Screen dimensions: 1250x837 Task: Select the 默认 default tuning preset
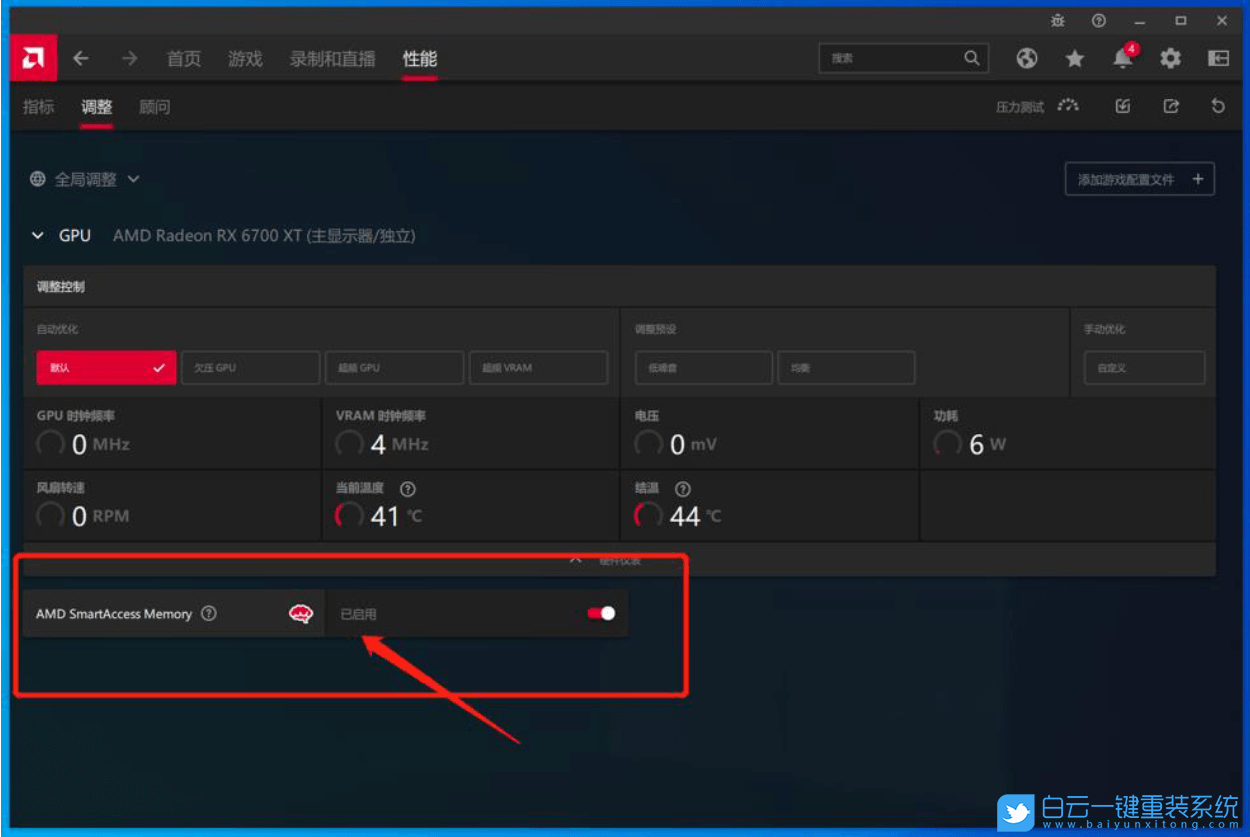(106, 368)
